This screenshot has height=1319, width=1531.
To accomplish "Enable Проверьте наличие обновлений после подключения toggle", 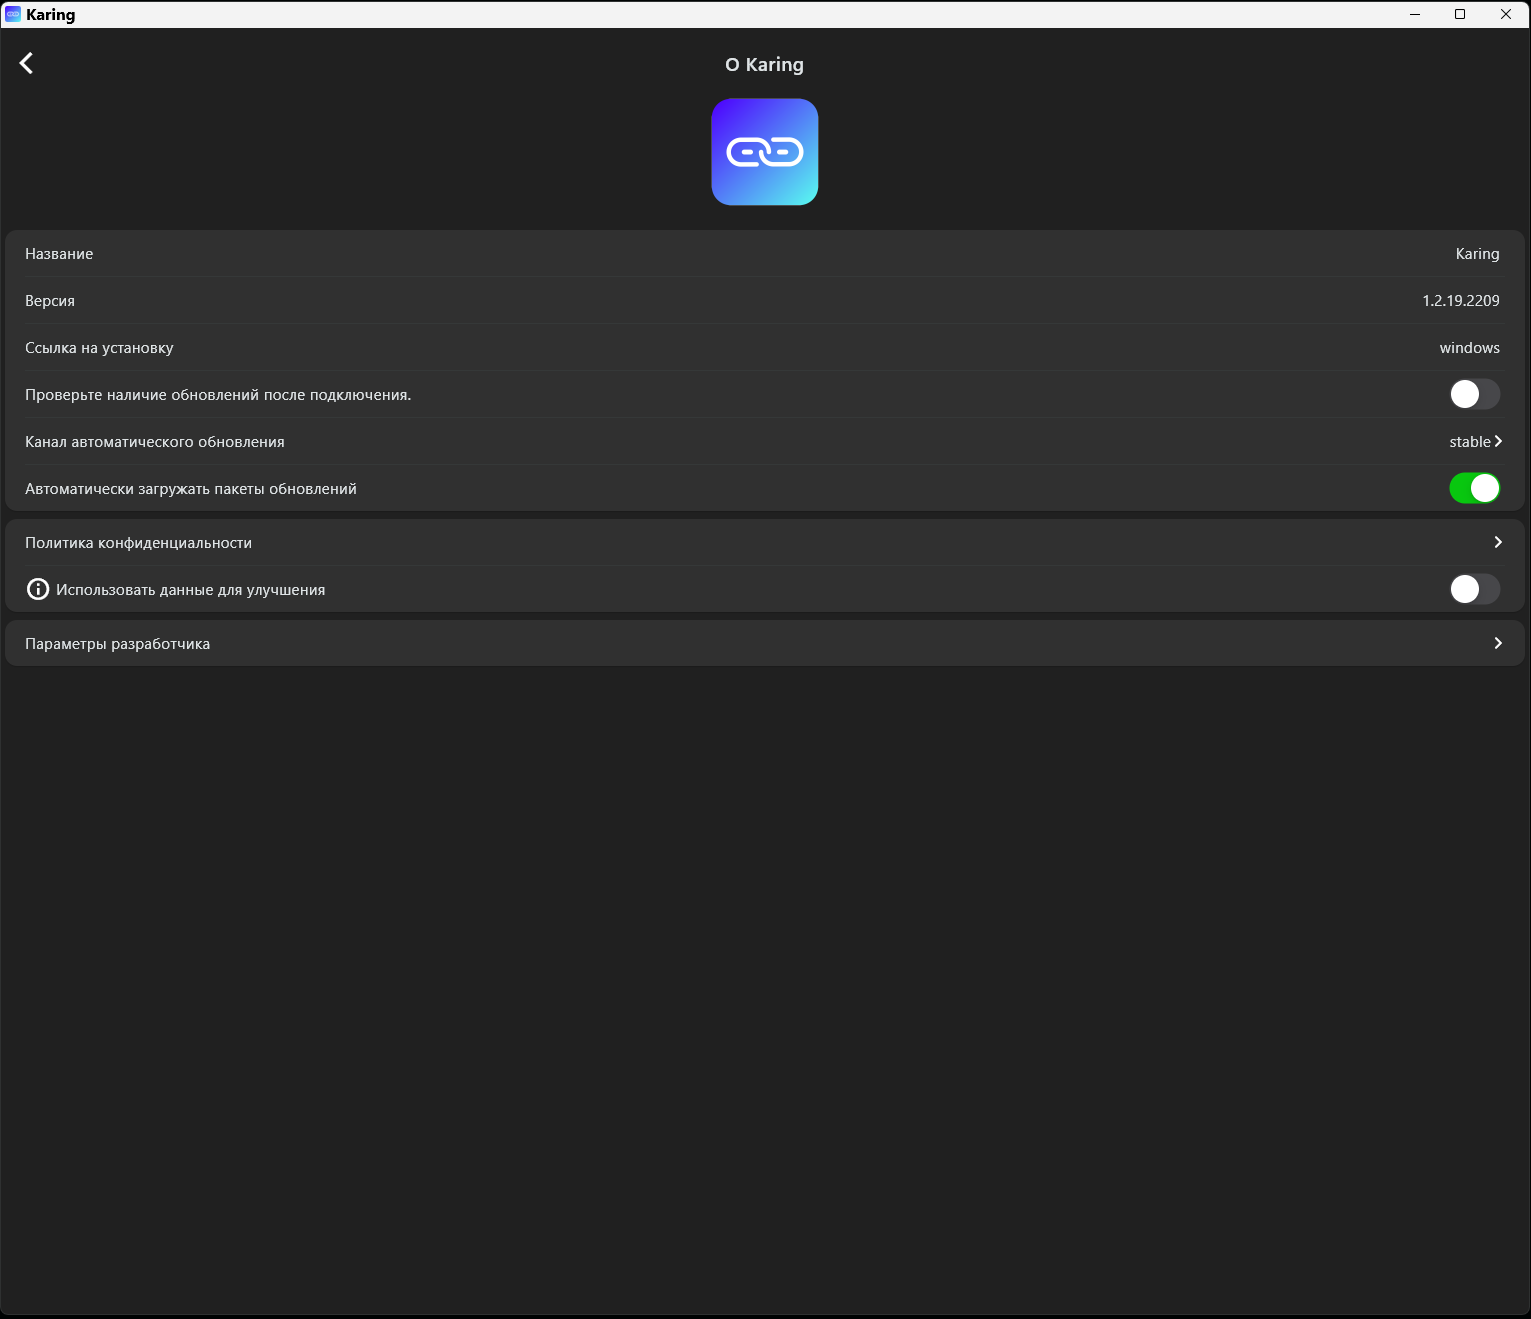I will (x=1474, y=394).
